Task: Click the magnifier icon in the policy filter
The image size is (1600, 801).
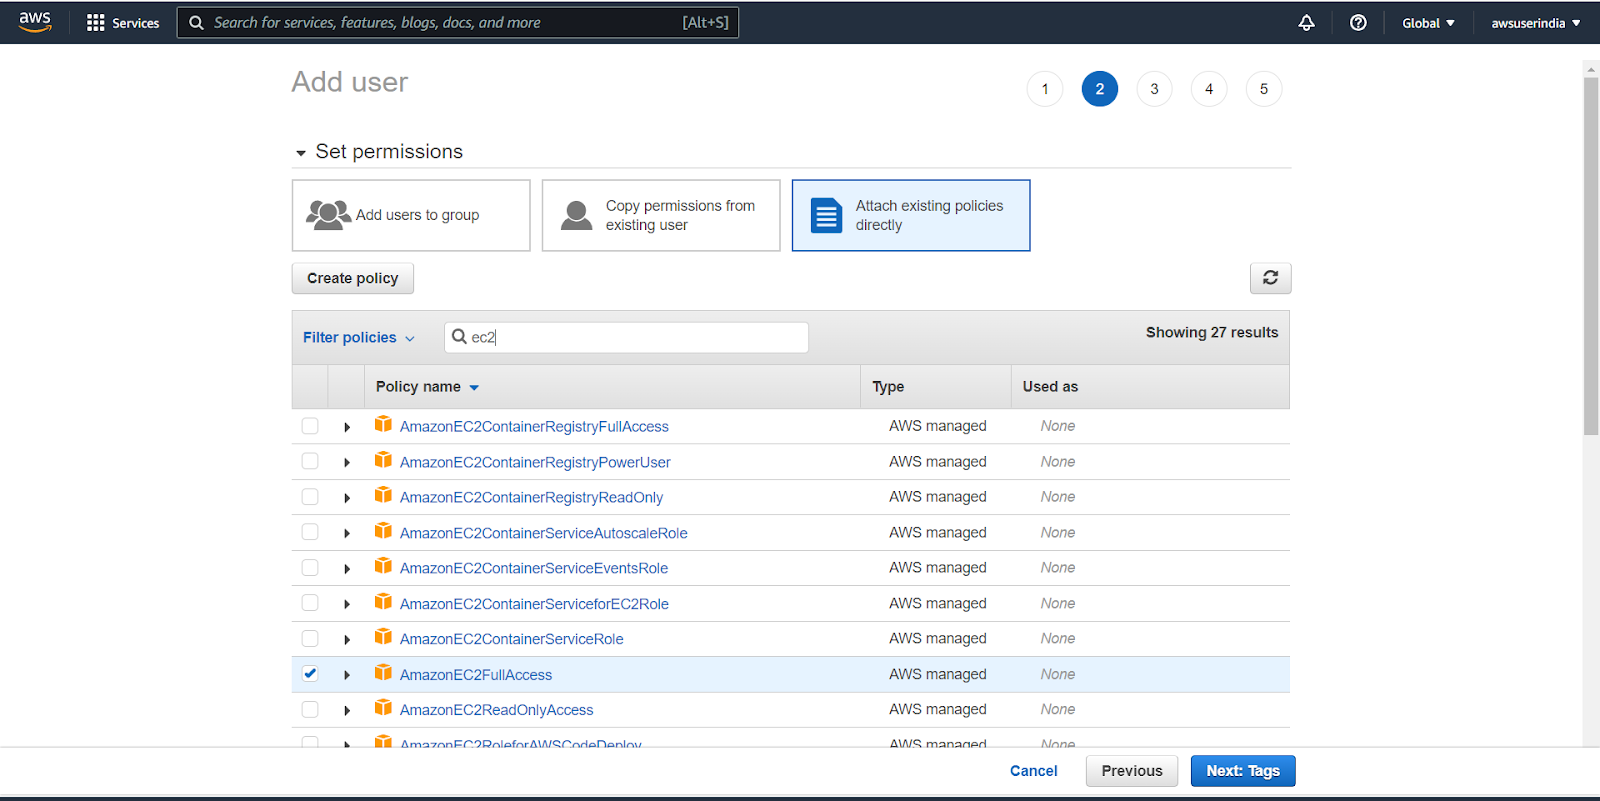Action: [x=459, y=337]
